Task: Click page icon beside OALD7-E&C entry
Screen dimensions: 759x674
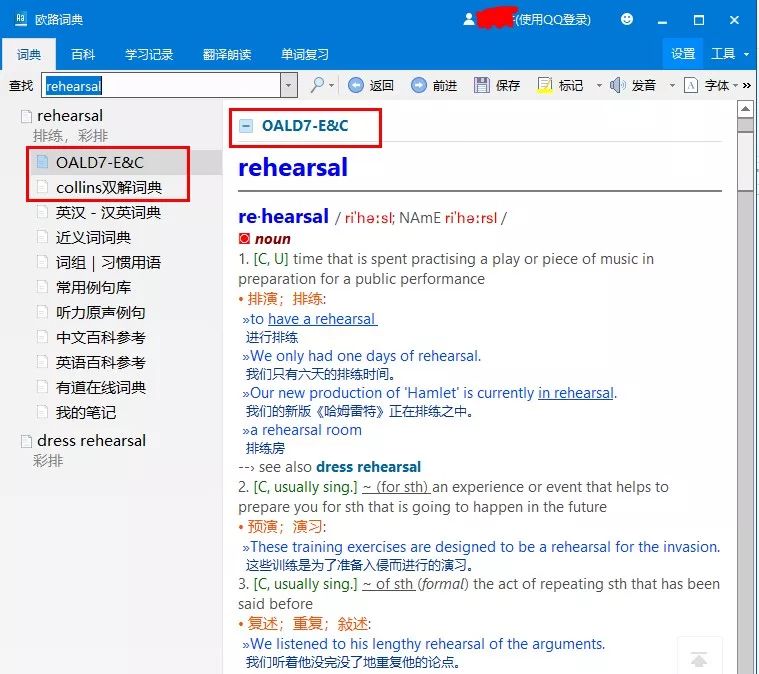Action: point(43,162)
